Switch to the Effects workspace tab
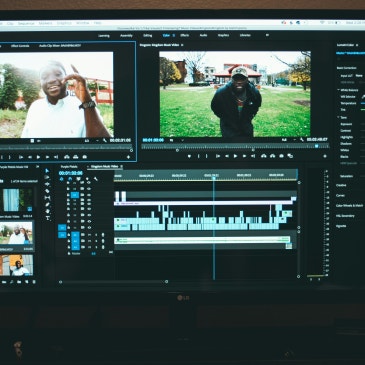Screen dimensions: 365x365 (x=185, y=35)
